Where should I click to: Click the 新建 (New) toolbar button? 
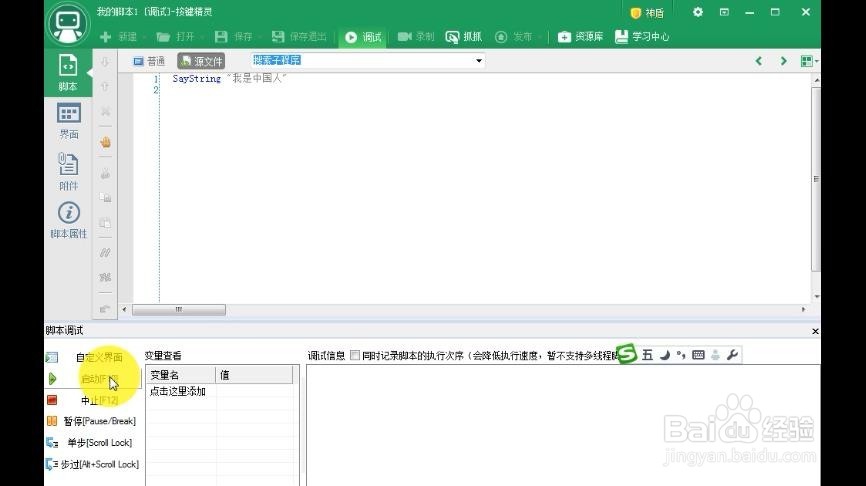[118, 37]
